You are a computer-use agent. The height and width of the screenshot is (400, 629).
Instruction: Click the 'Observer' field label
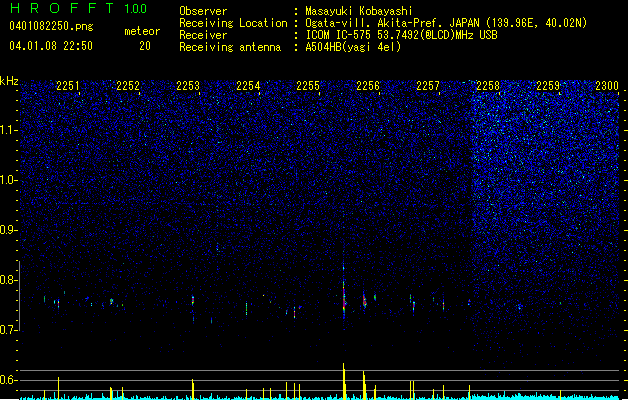click(203, 11)
